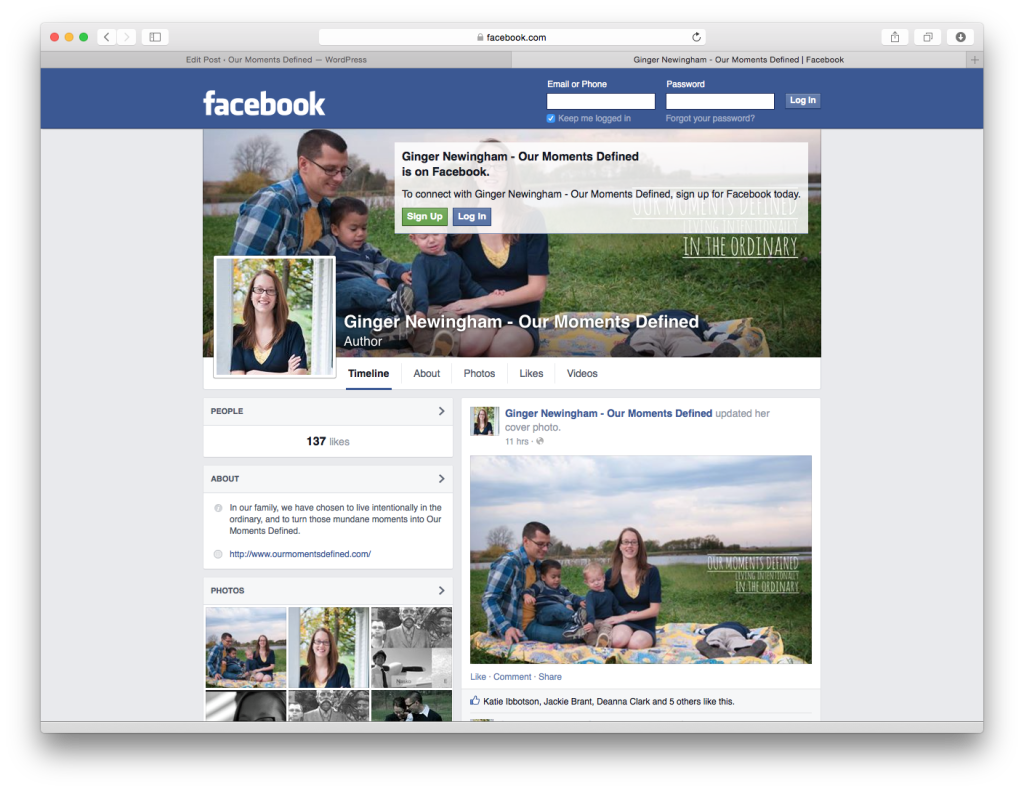
Task: Share the cover photo post
Action: click(550, 677)
